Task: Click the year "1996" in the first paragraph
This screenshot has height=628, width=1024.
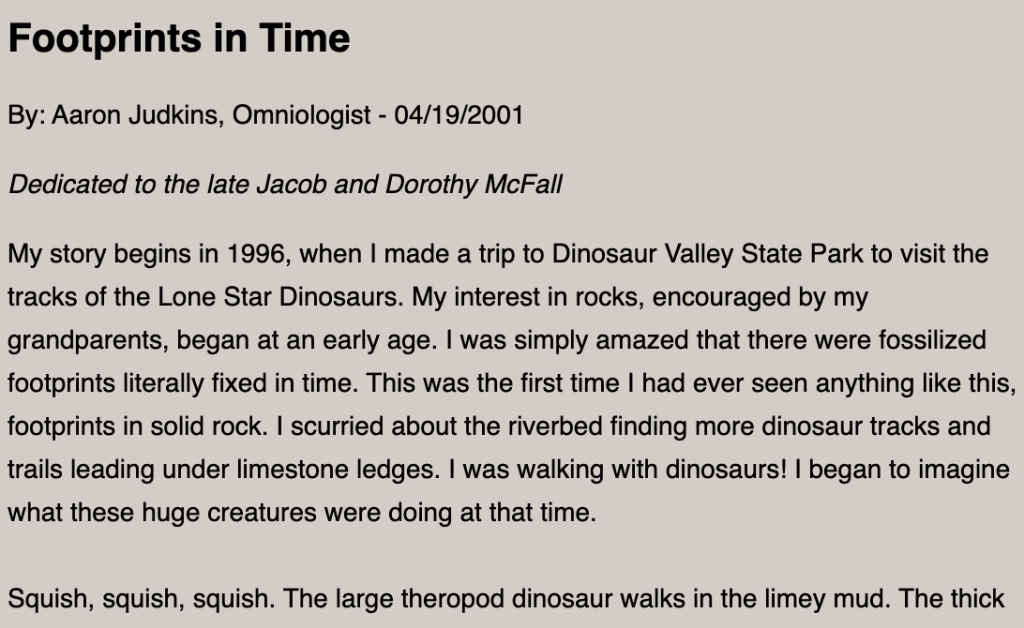Action: (256, 253)
